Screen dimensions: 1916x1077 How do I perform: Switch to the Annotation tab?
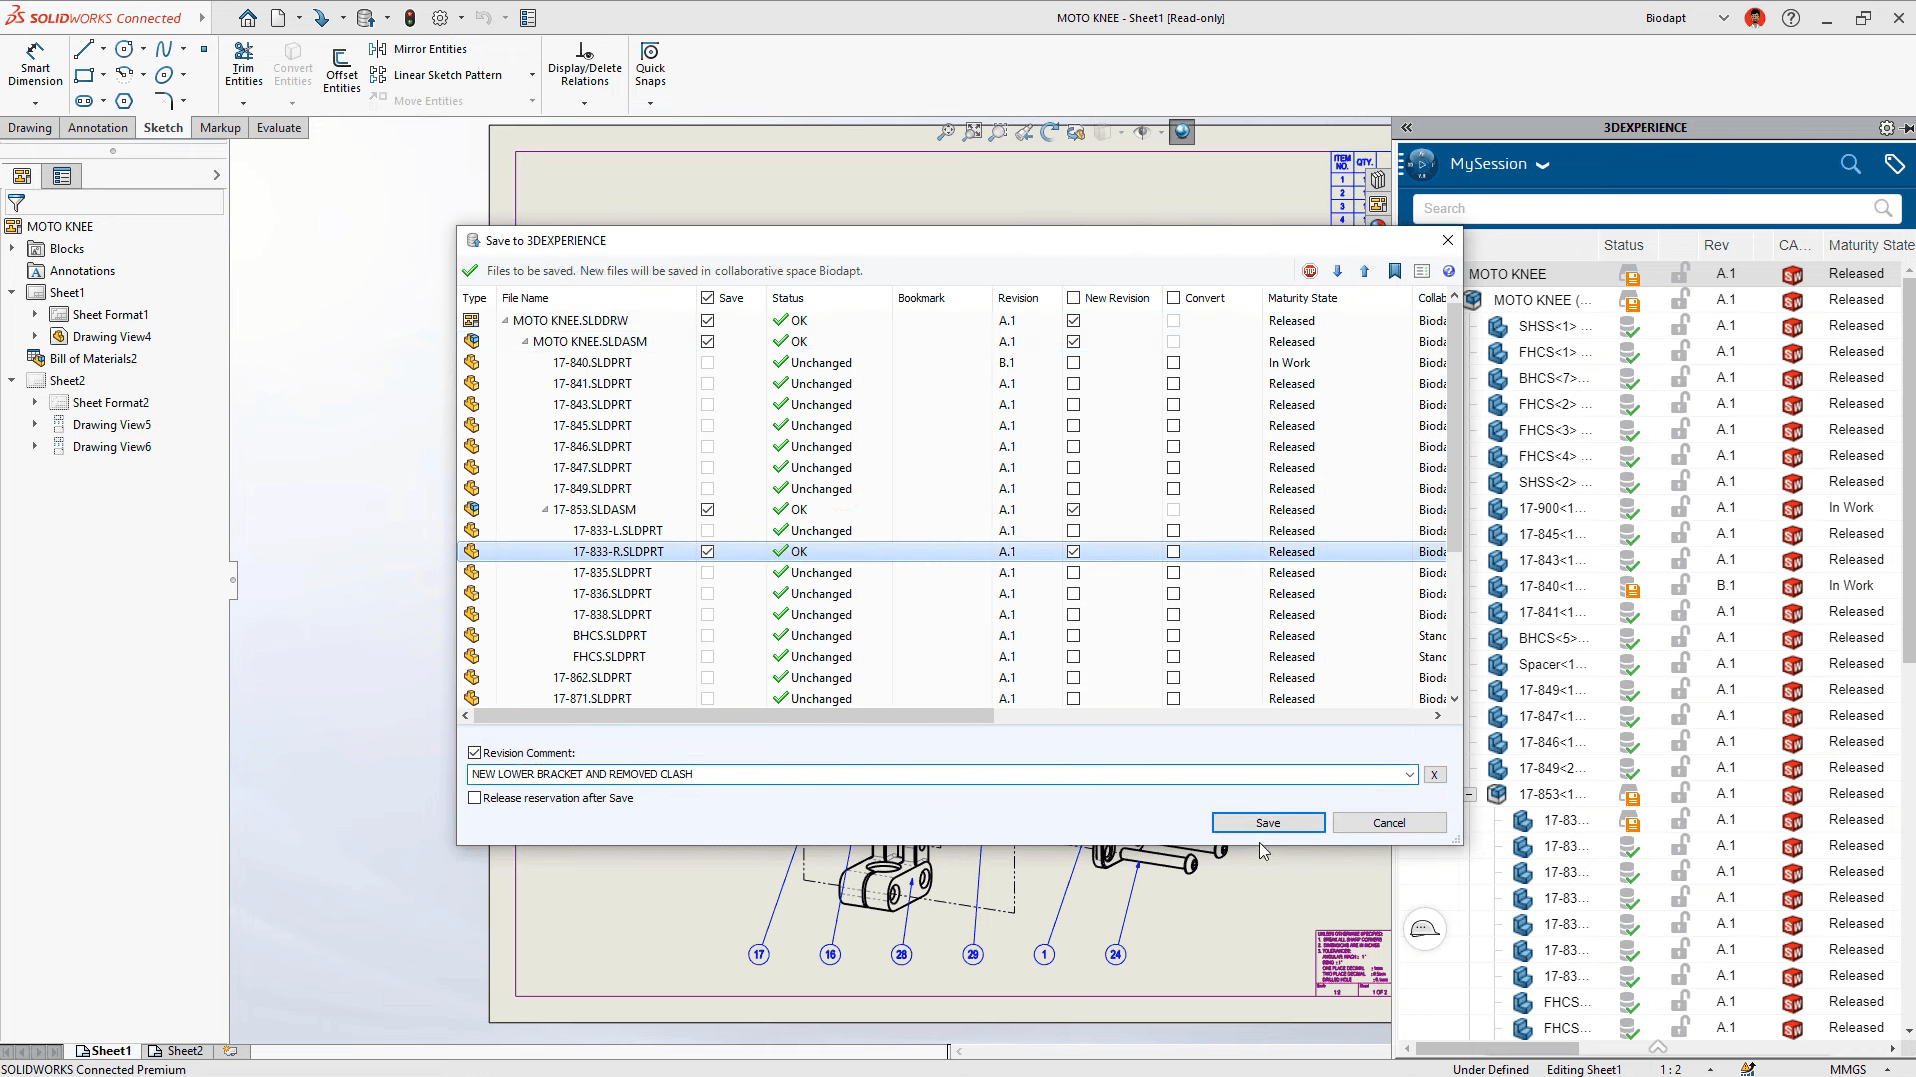pyautogui.click(x=98, y=128)
